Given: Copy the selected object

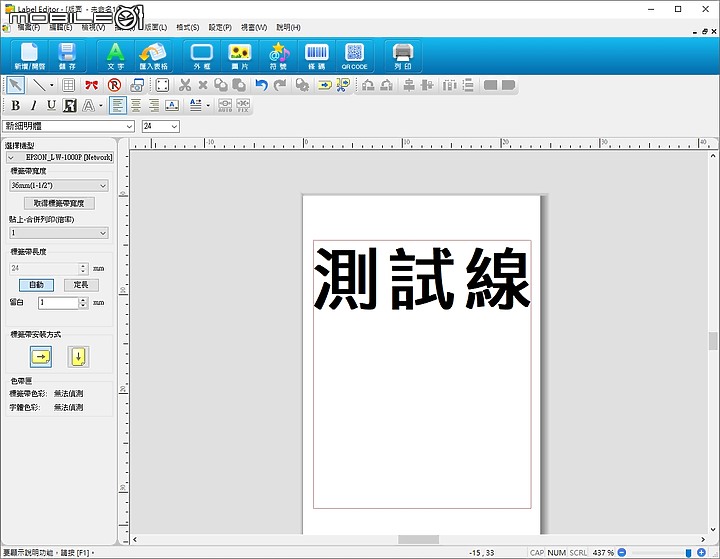Looking at the screenshot, I should coord(221,85).
